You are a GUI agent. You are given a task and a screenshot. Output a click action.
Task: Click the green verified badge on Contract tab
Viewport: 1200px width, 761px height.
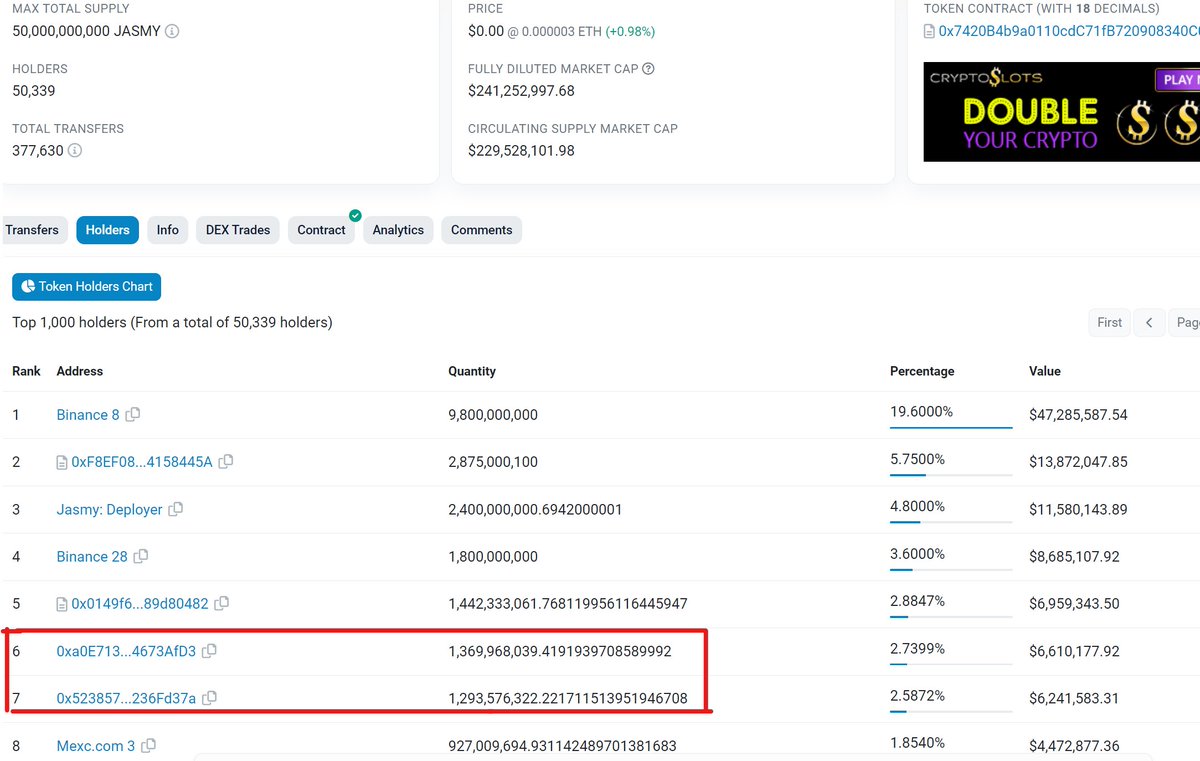pos(353,214)
